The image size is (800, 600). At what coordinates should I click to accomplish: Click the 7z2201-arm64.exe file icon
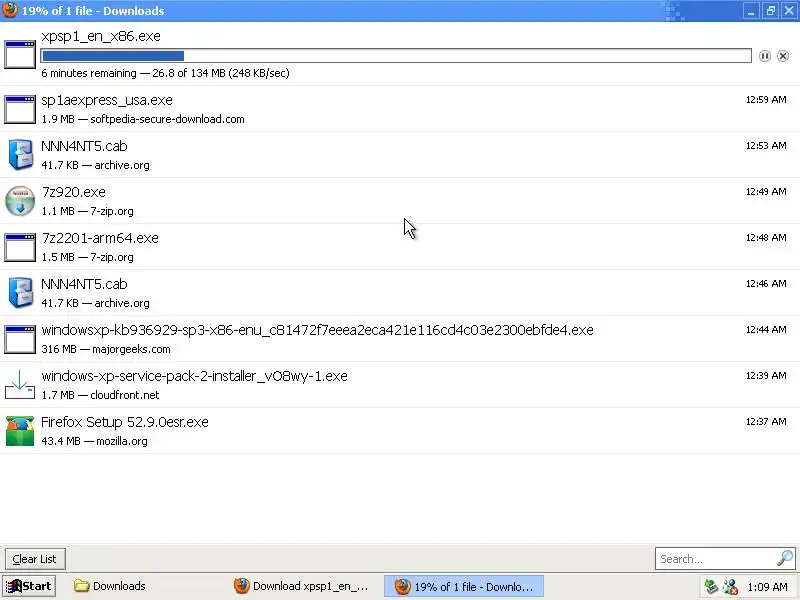(20, 247)
